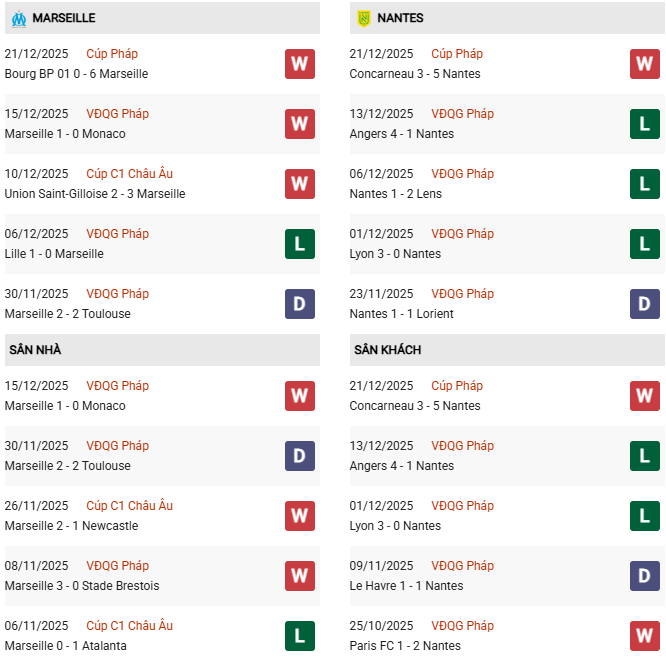666x659 pixels.
Task: Click D badge for Le Havre 1-1 Nantes
Action: (645, 576)
